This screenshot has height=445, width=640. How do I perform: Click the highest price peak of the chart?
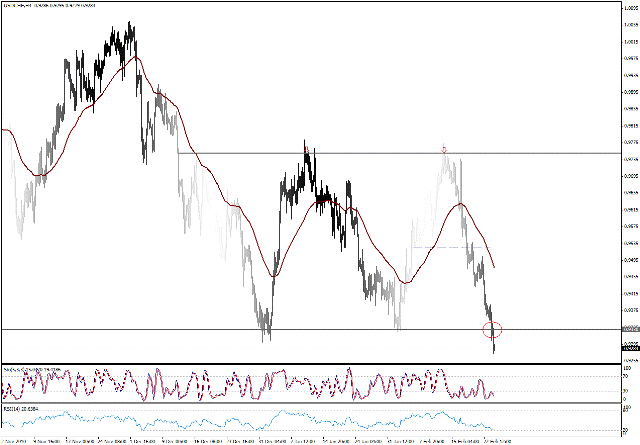pyautogui.click(x=130, y=24)
